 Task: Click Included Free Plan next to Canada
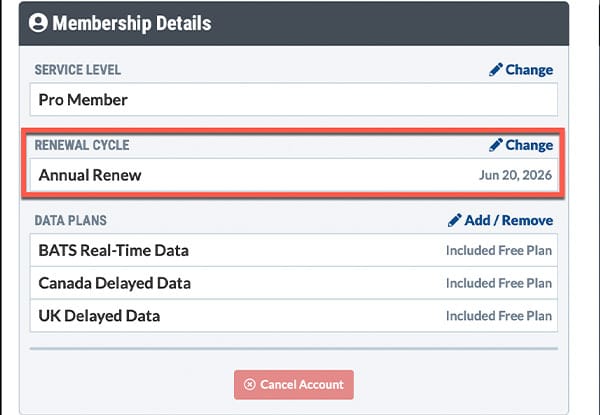pyautogui.click(x=498, y=283)
